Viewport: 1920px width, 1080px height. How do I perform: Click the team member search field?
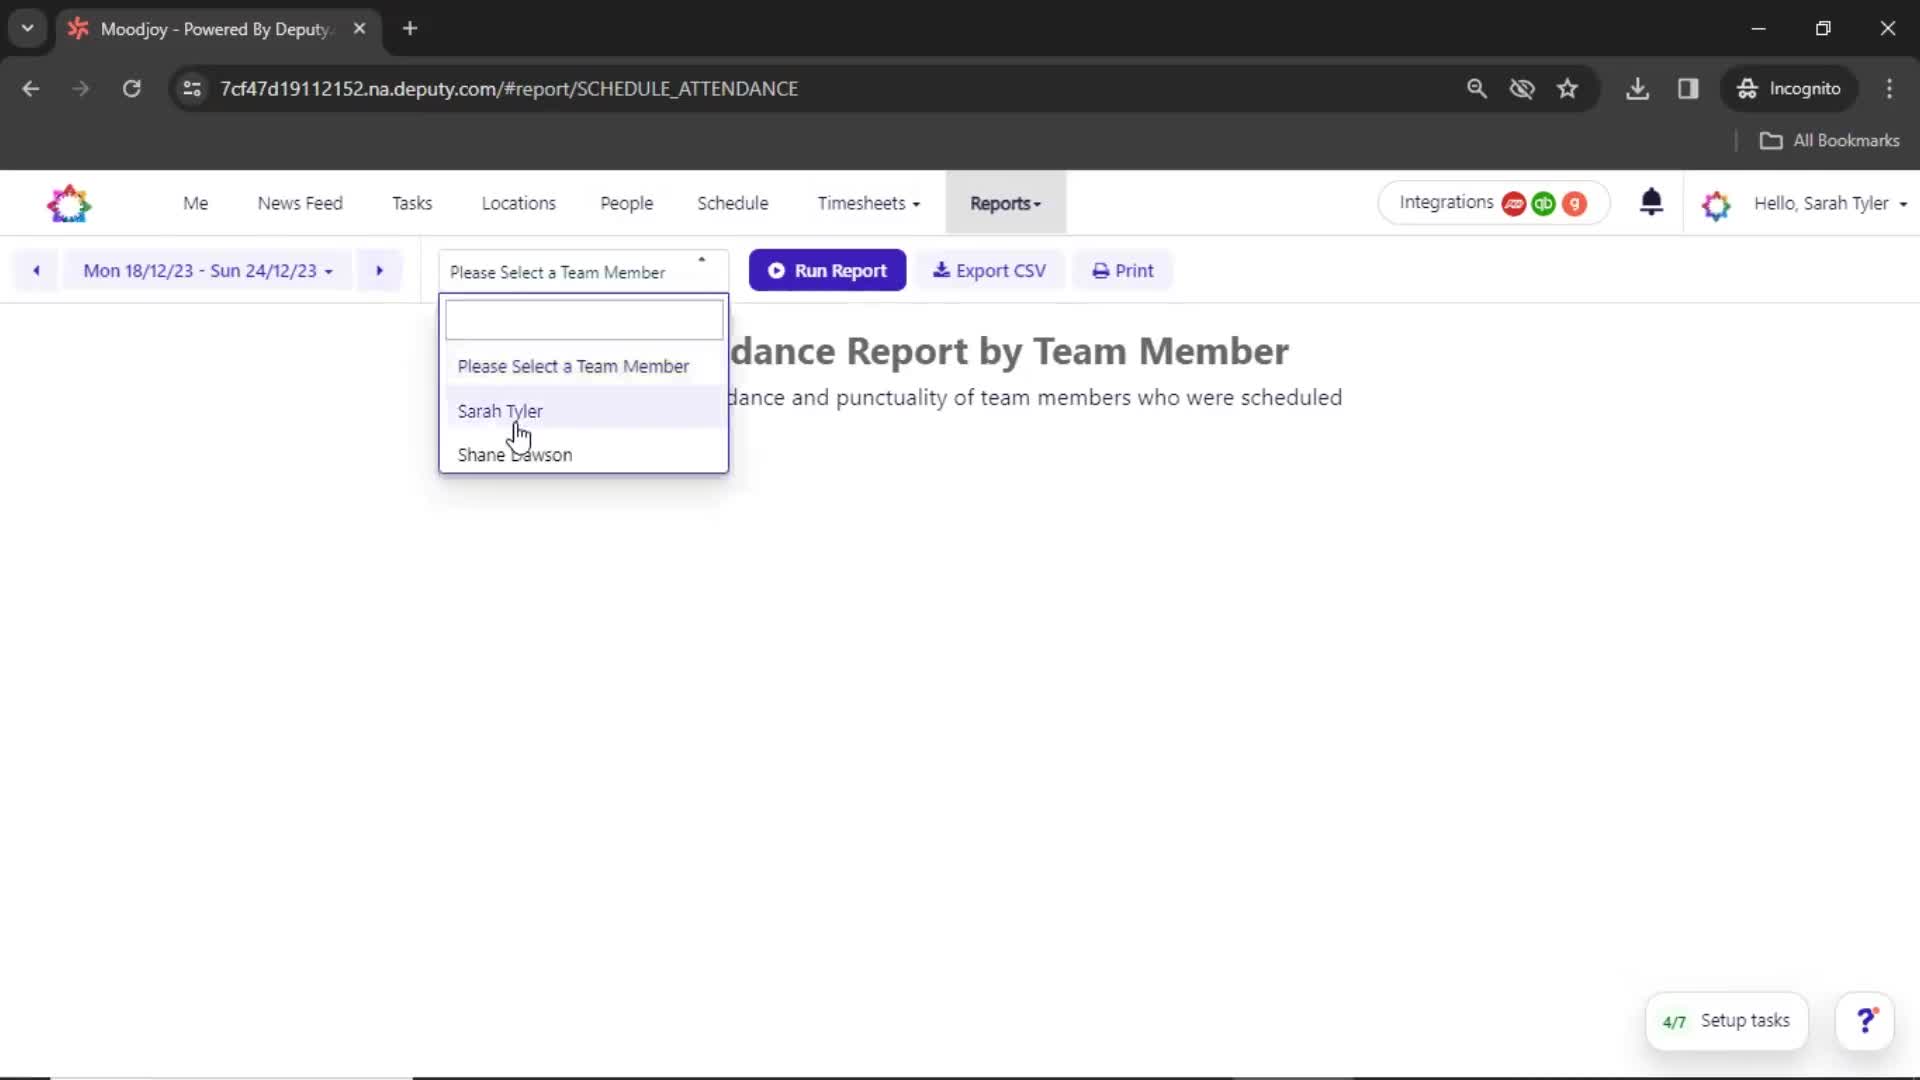pyautogui.click(x=584, y=320)
